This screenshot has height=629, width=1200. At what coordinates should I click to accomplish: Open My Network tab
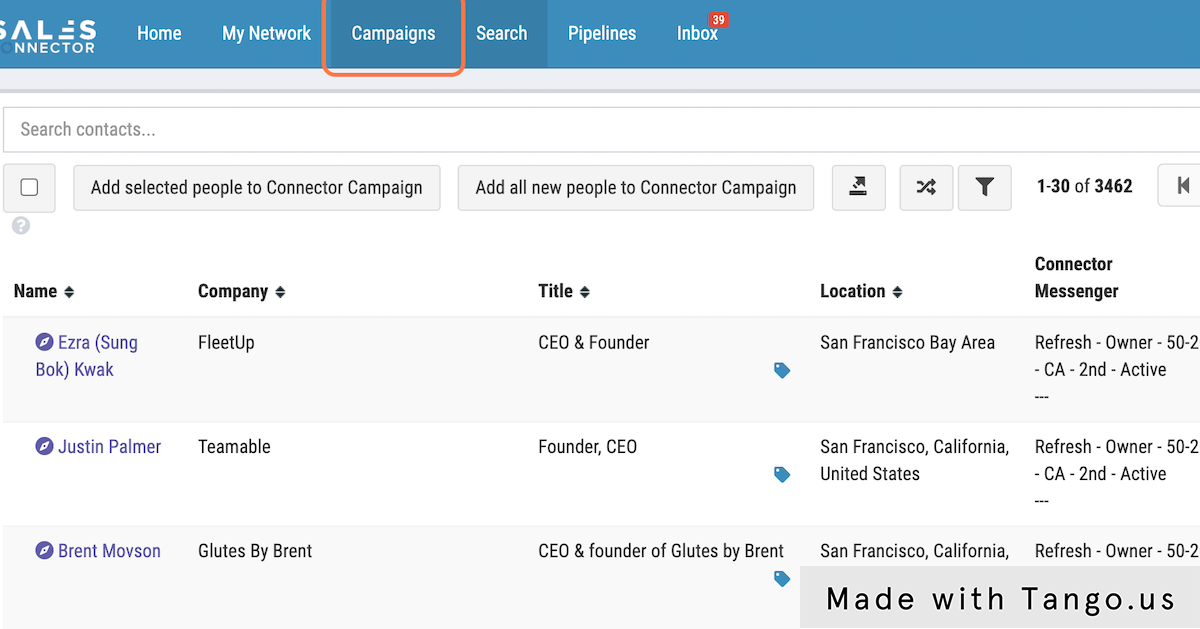tap(266, 34)
